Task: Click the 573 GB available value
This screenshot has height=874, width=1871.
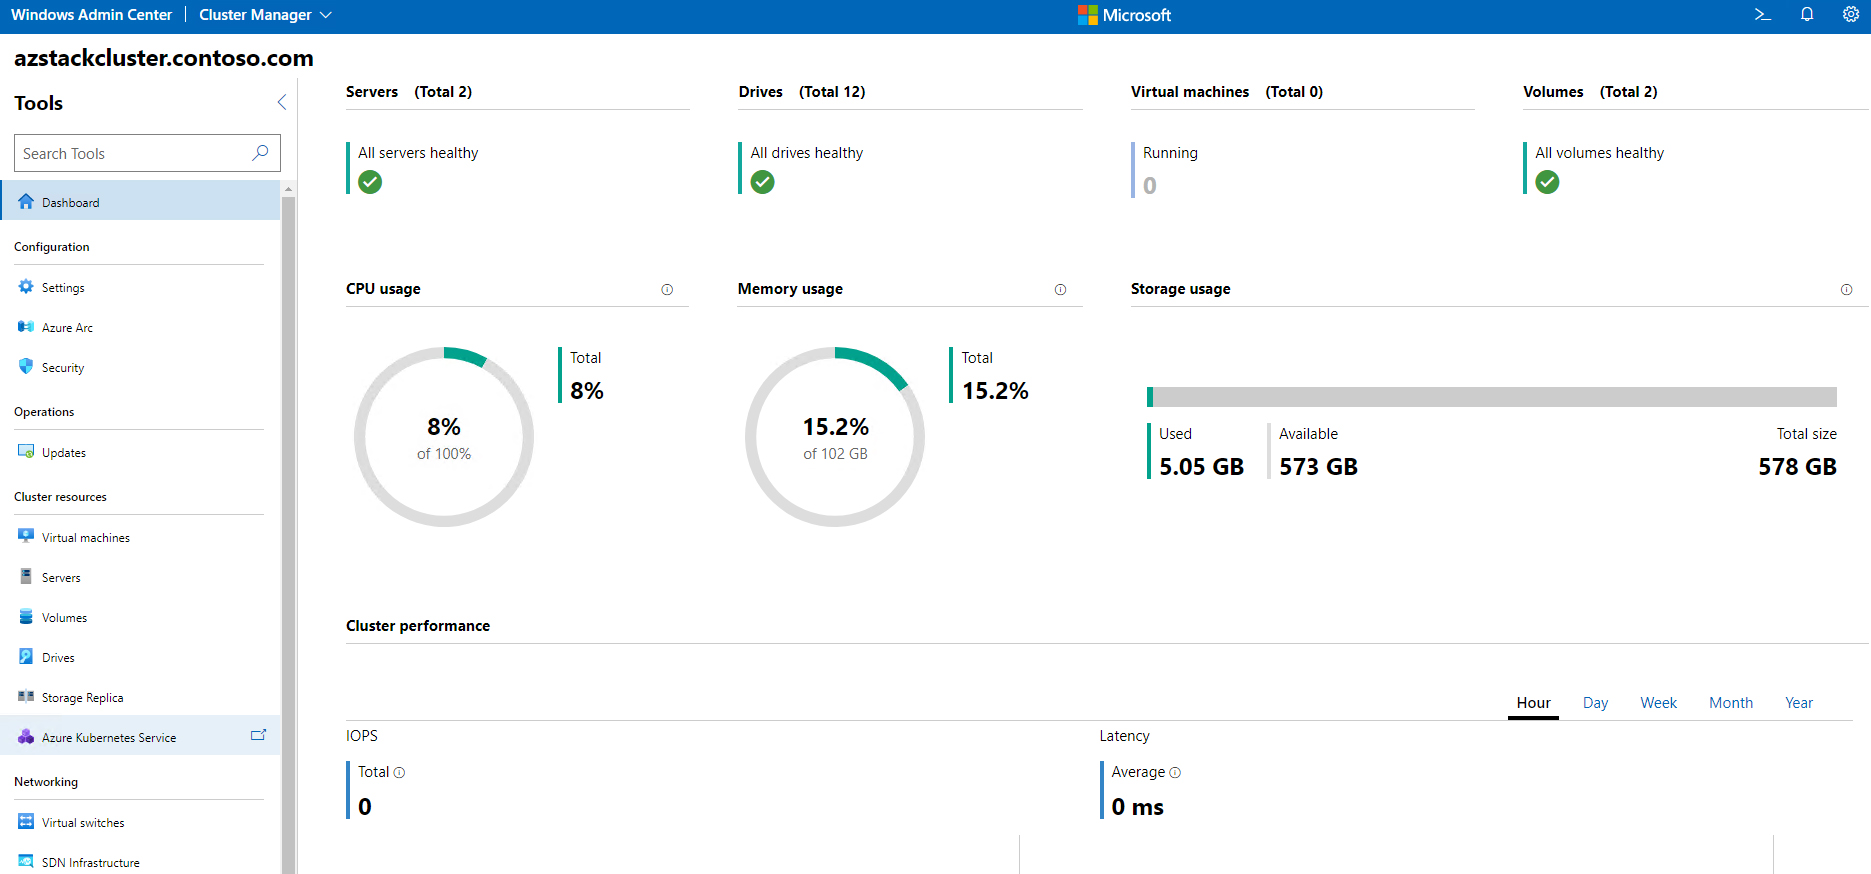Action: (x=1318, y=467)
